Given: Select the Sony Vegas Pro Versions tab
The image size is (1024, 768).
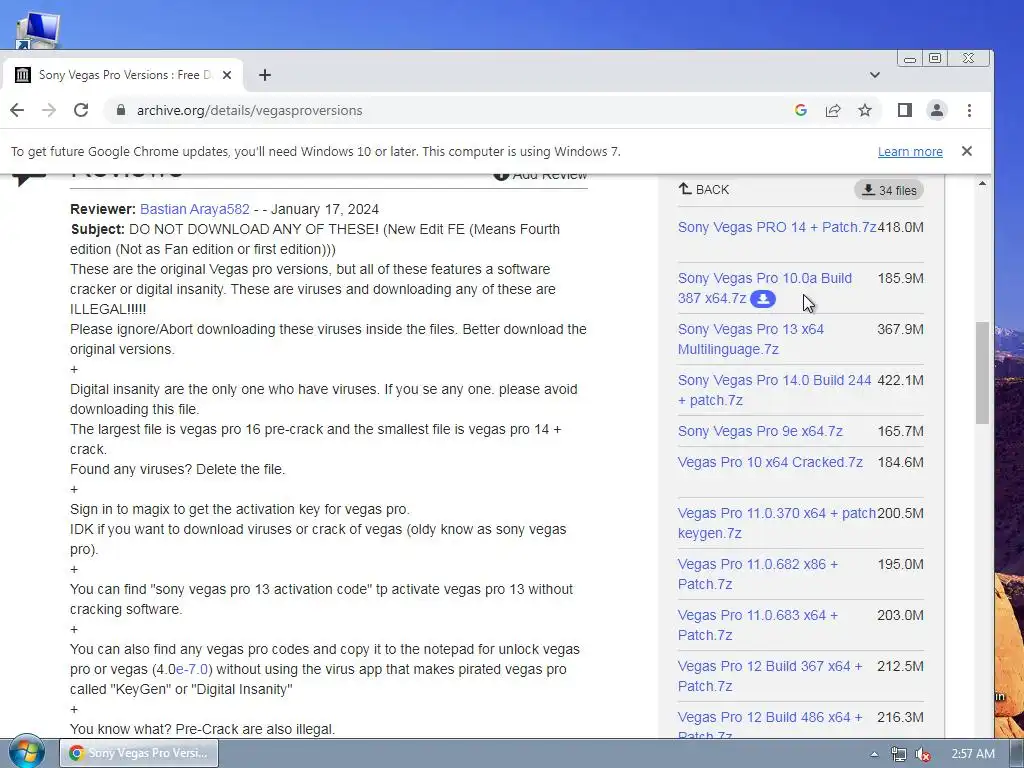Looking at the screenshot, I should (124, 75).
